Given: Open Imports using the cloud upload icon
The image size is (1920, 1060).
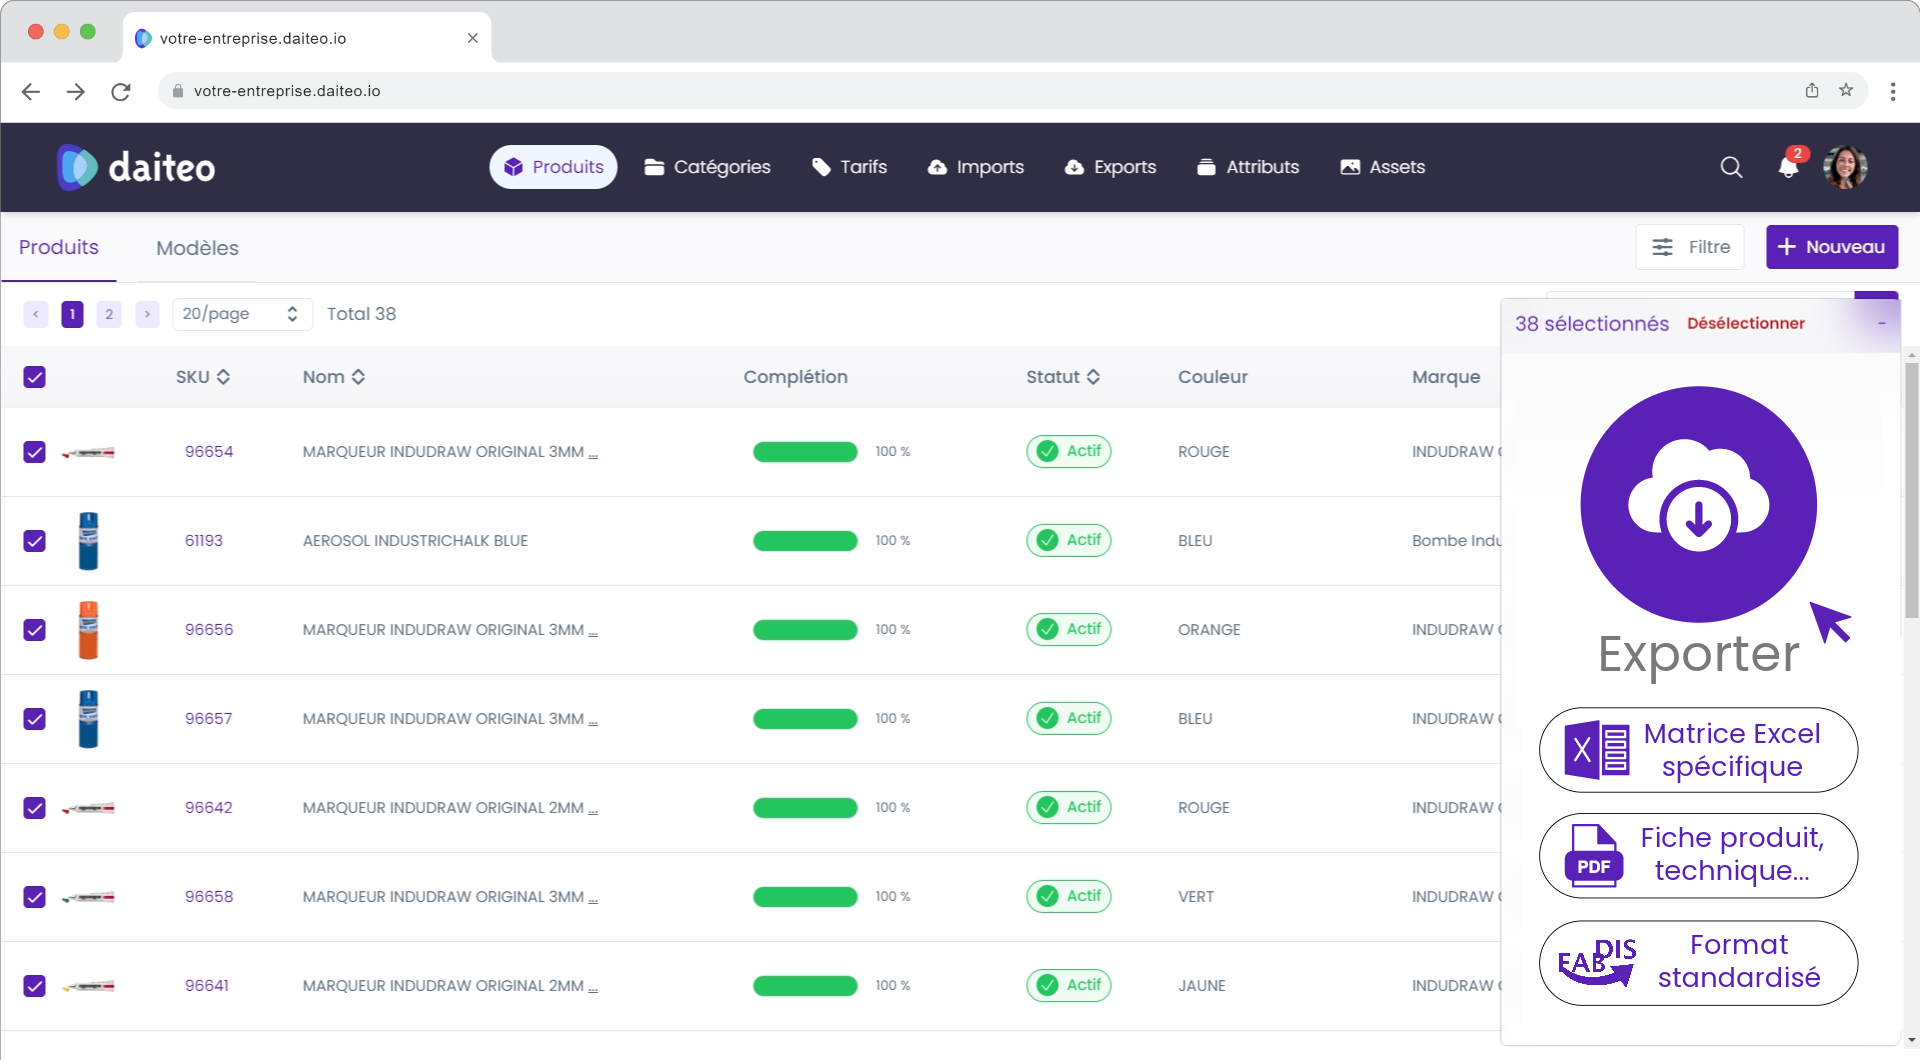Looking at the screenshot, I should click(x=937, y=167).
